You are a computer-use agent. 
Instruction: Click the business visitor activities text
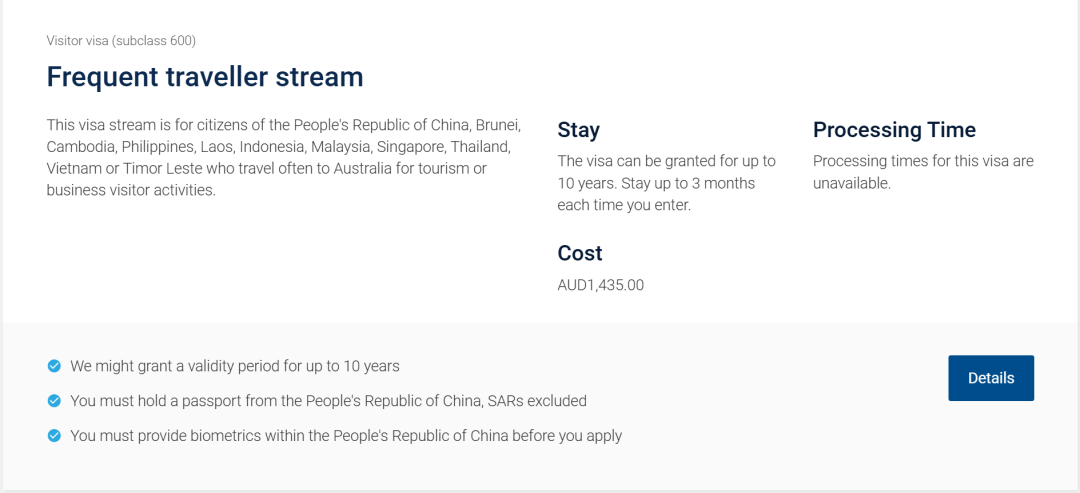pos(131,190)
